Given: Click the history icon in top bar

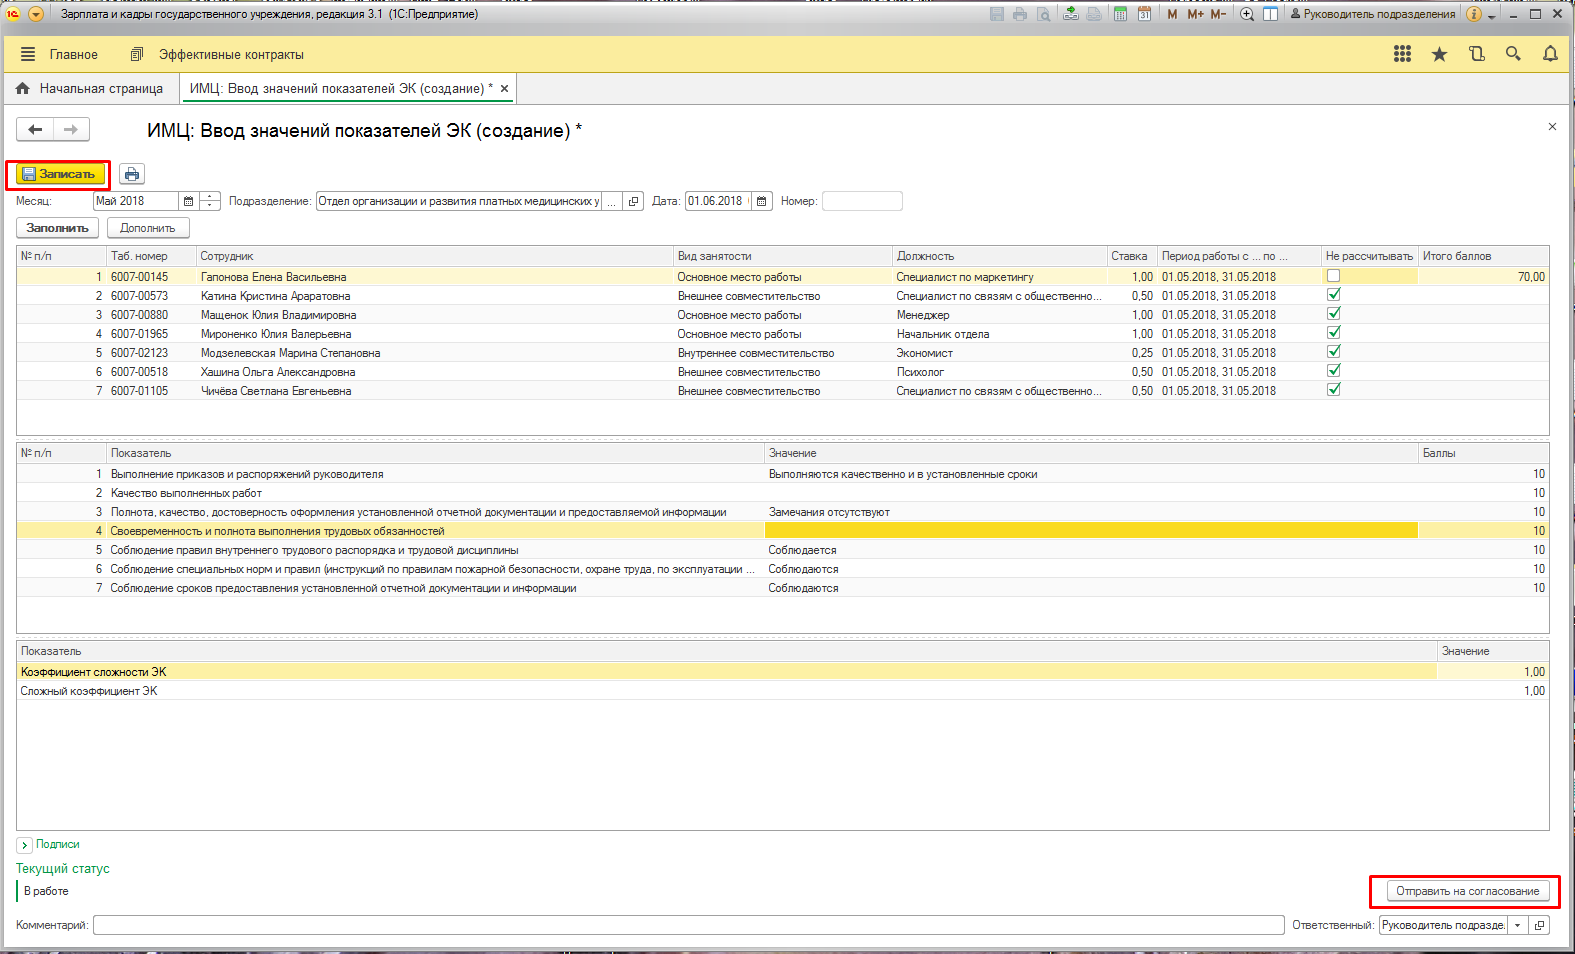Looking at the screenshot, I should (x=1476, y=54).
